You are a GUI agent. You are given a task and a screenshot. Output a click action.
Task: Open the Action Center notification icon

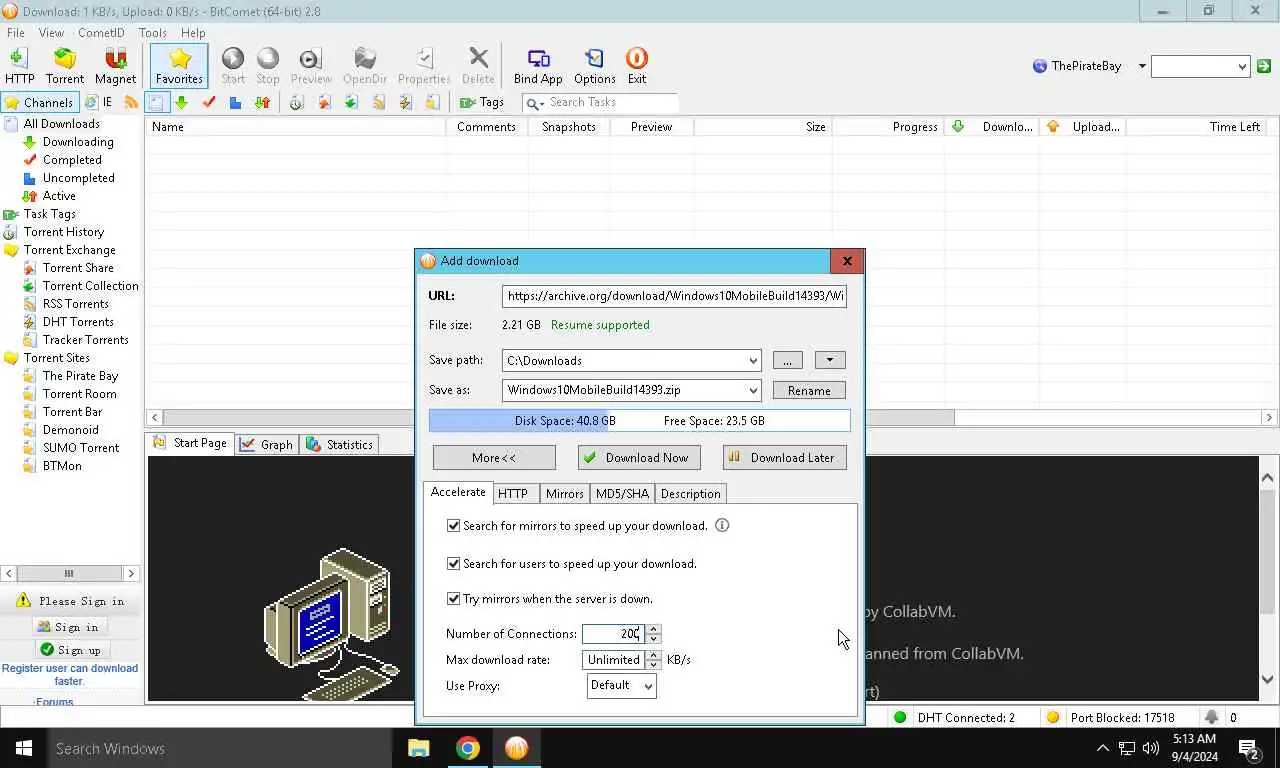[1248, 748]
